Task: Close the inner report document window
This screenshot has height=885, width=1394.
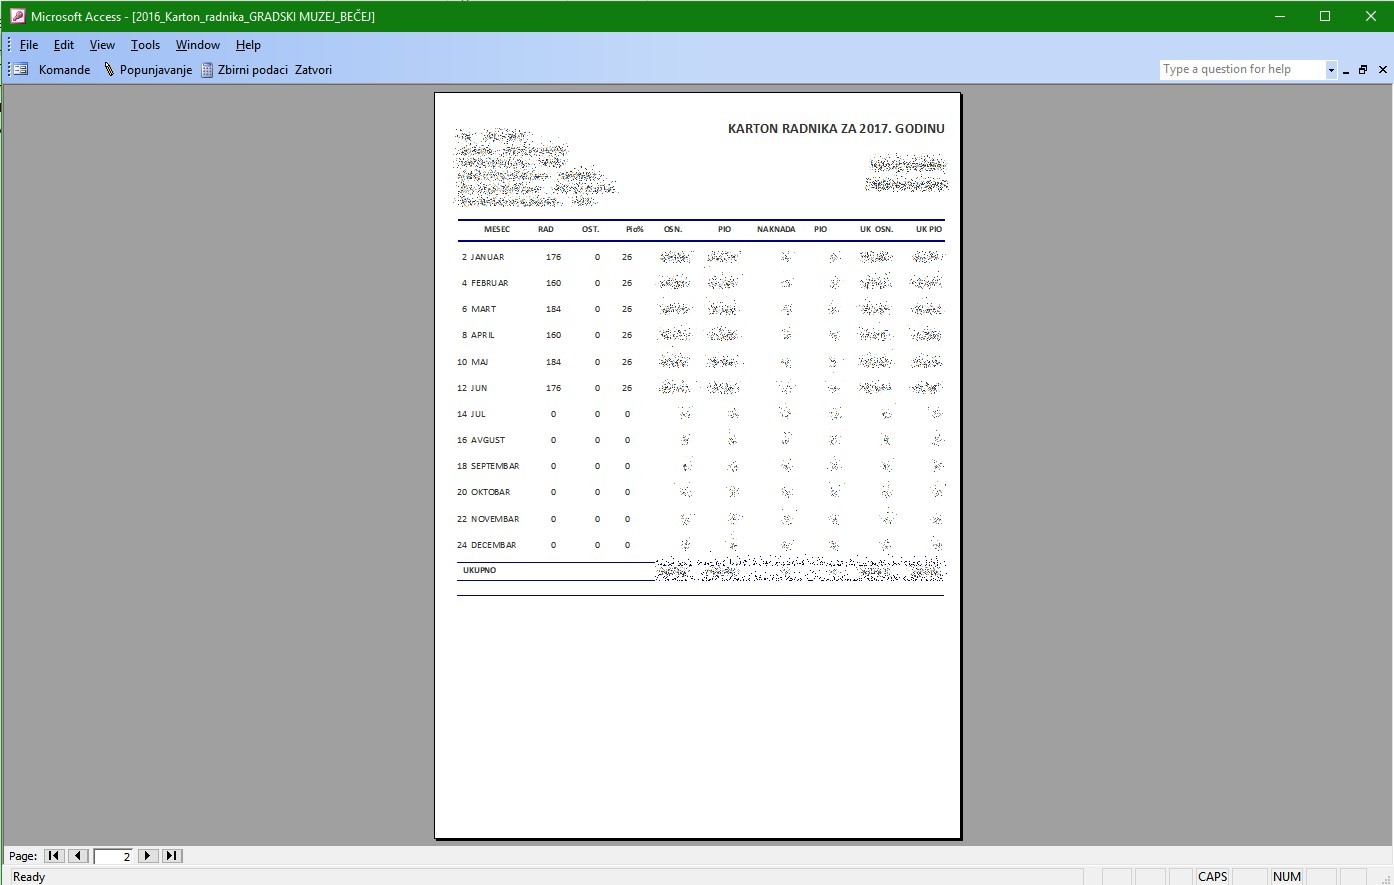Action: (1383, 70)
